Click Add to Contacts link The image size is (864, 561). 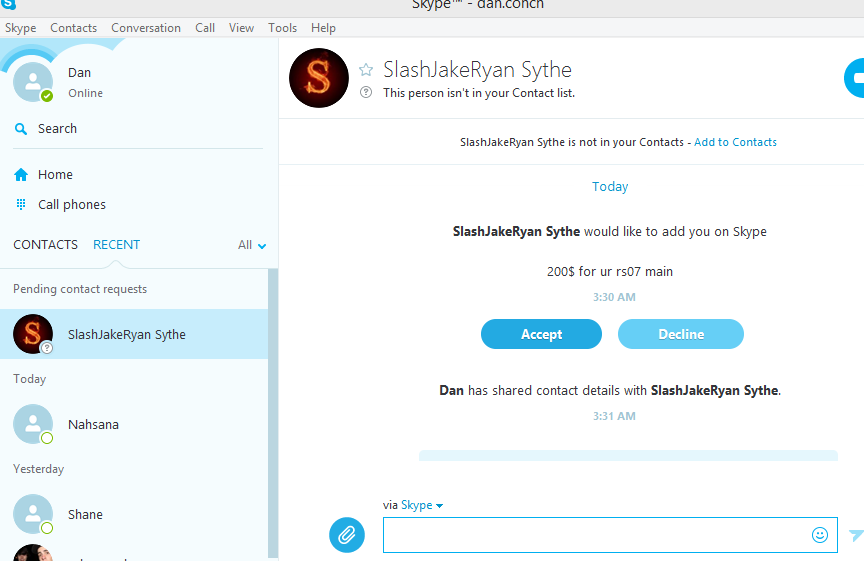(735, 142)
